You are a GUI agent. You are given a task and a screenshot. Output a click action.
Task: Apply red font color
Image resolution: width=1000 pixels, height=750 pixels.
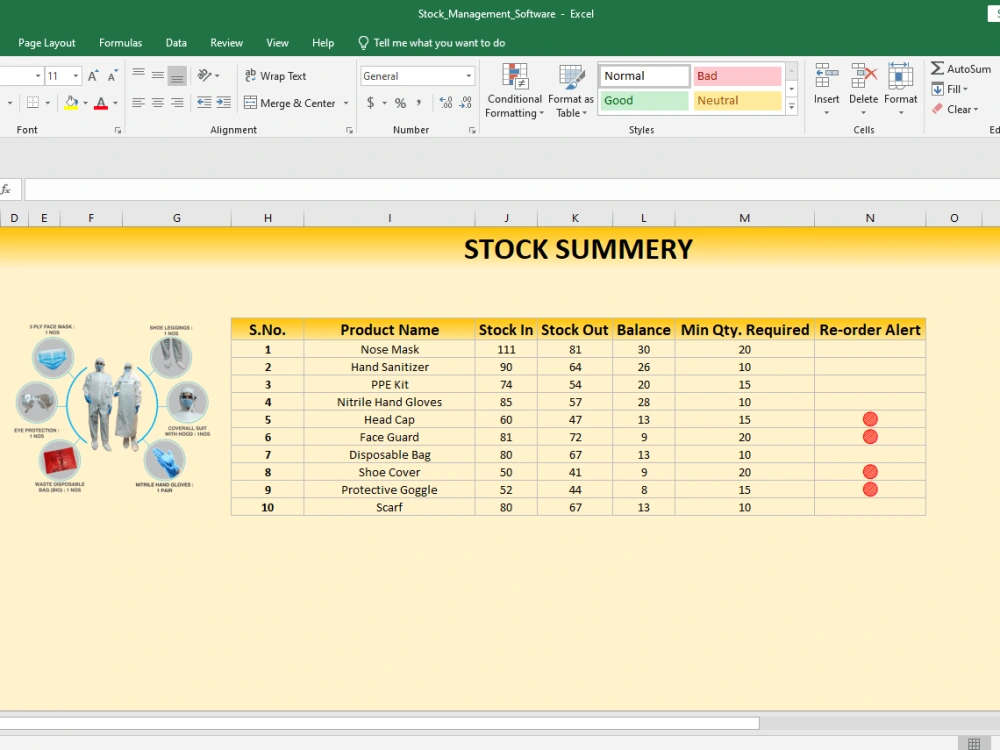pos(101,103)
